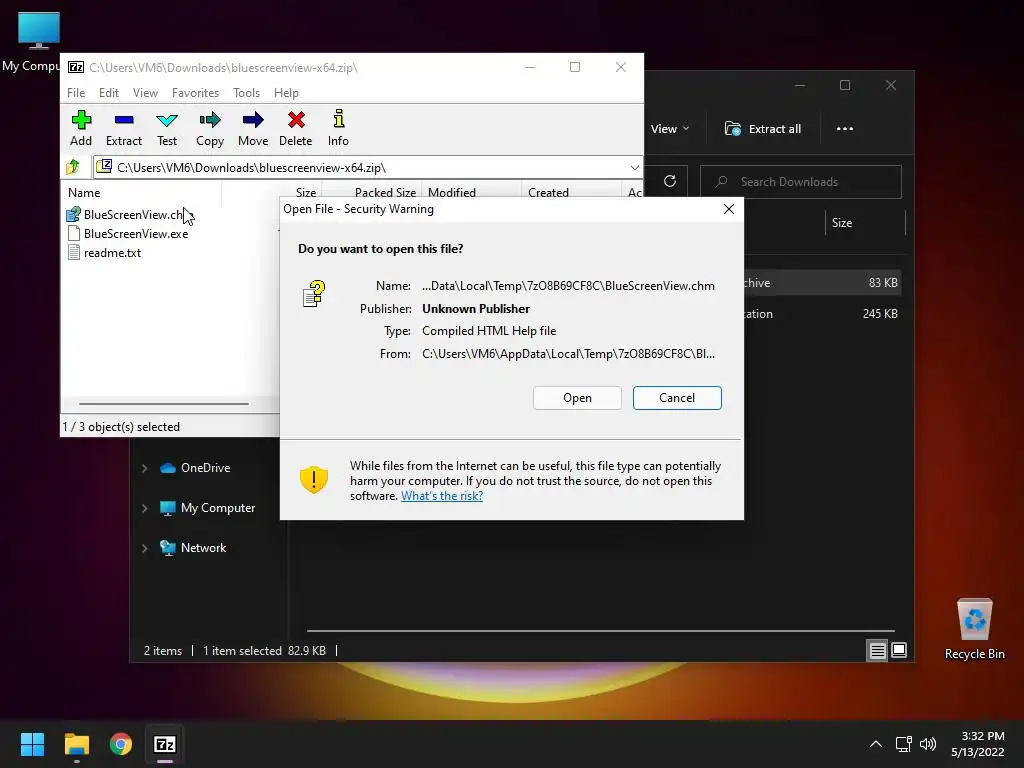1024x768 pixels.
Task: Click the Add toolbar icon in 7-Zip
Action: tap(81, 128)
